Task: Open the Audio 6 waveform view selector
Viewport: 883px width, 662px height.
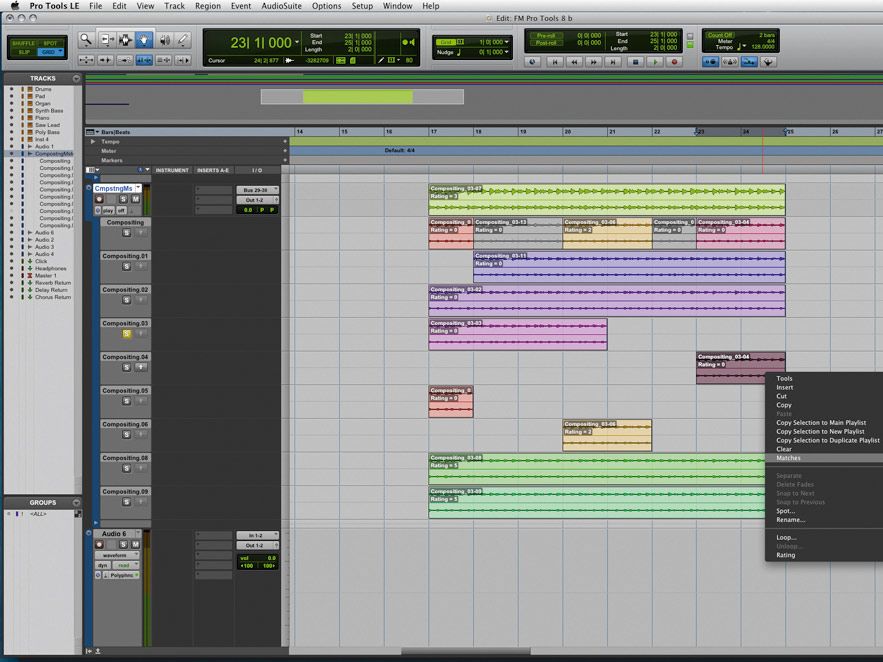Action: point(117,555)
